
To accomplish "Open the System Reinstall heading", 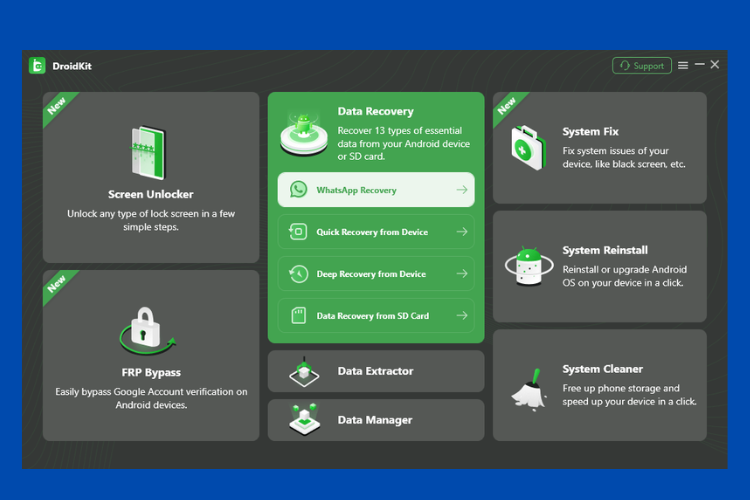I will tap(605, 250).
